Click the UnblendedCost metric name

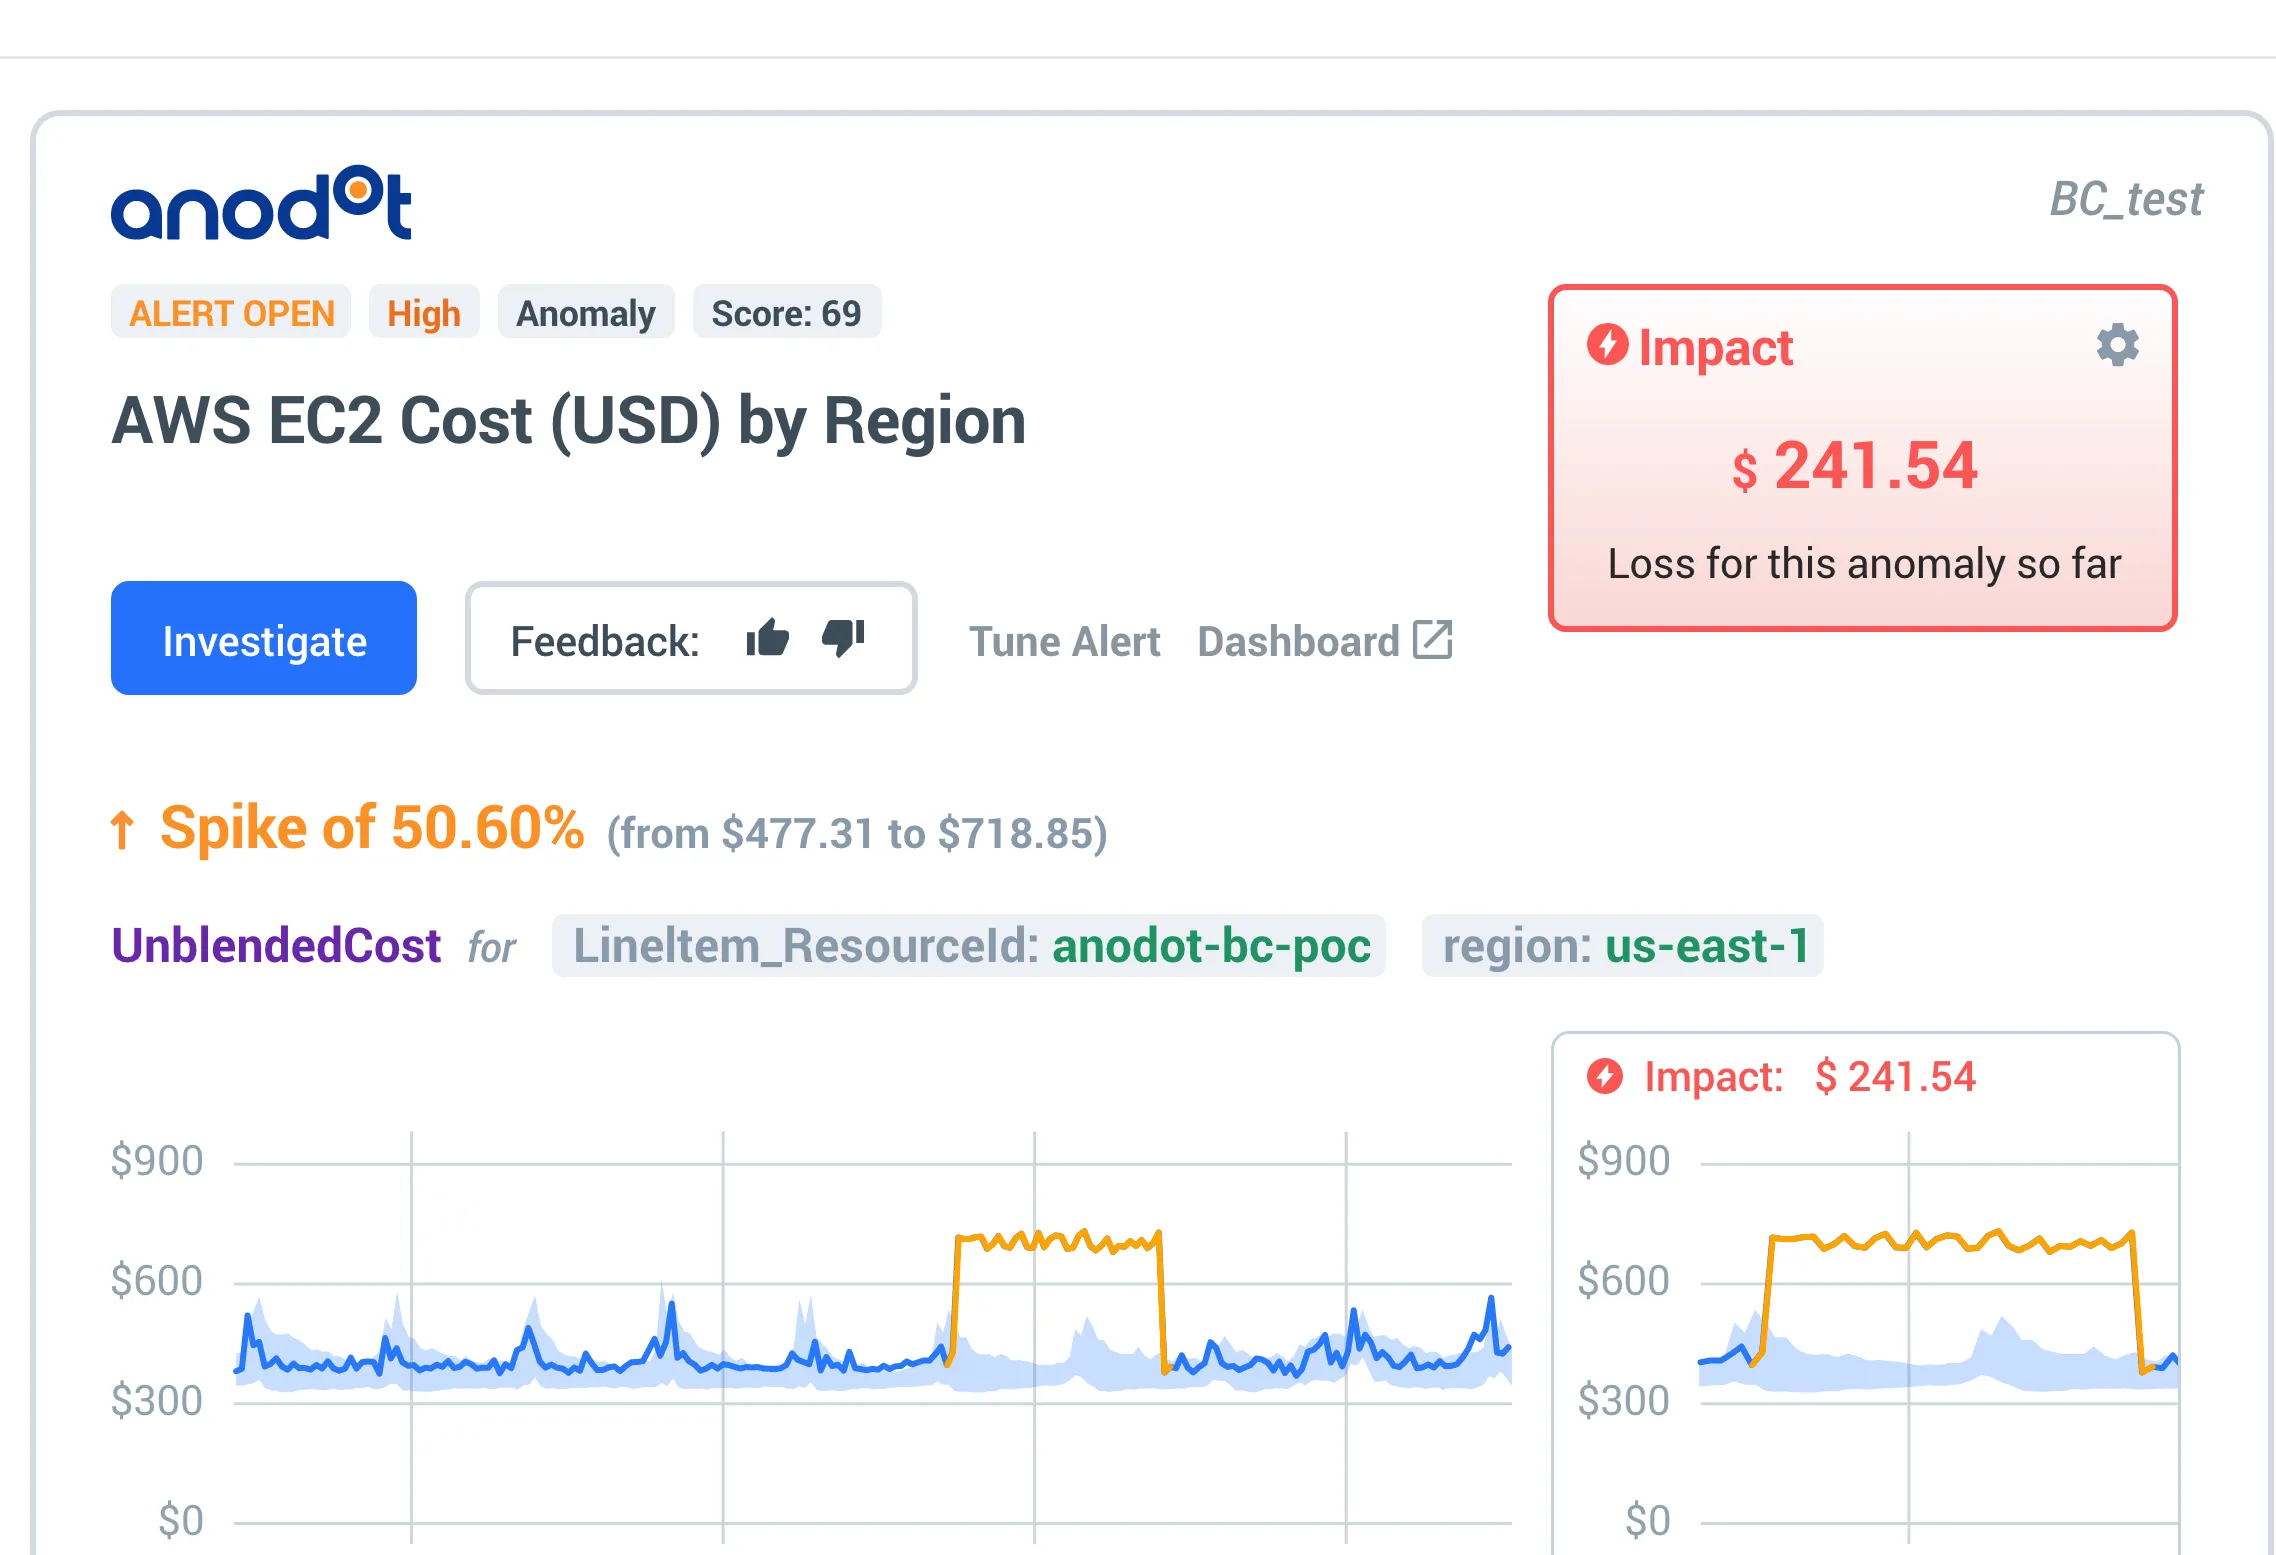[276, 946]
